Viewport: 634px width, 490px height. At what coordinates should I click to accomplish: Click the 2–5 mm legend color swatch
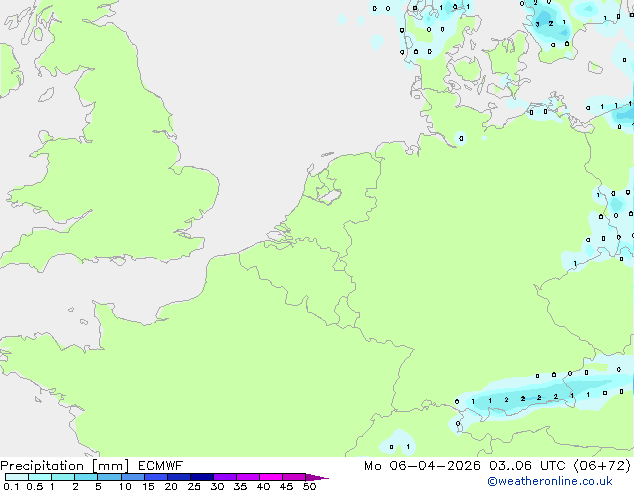86,477
